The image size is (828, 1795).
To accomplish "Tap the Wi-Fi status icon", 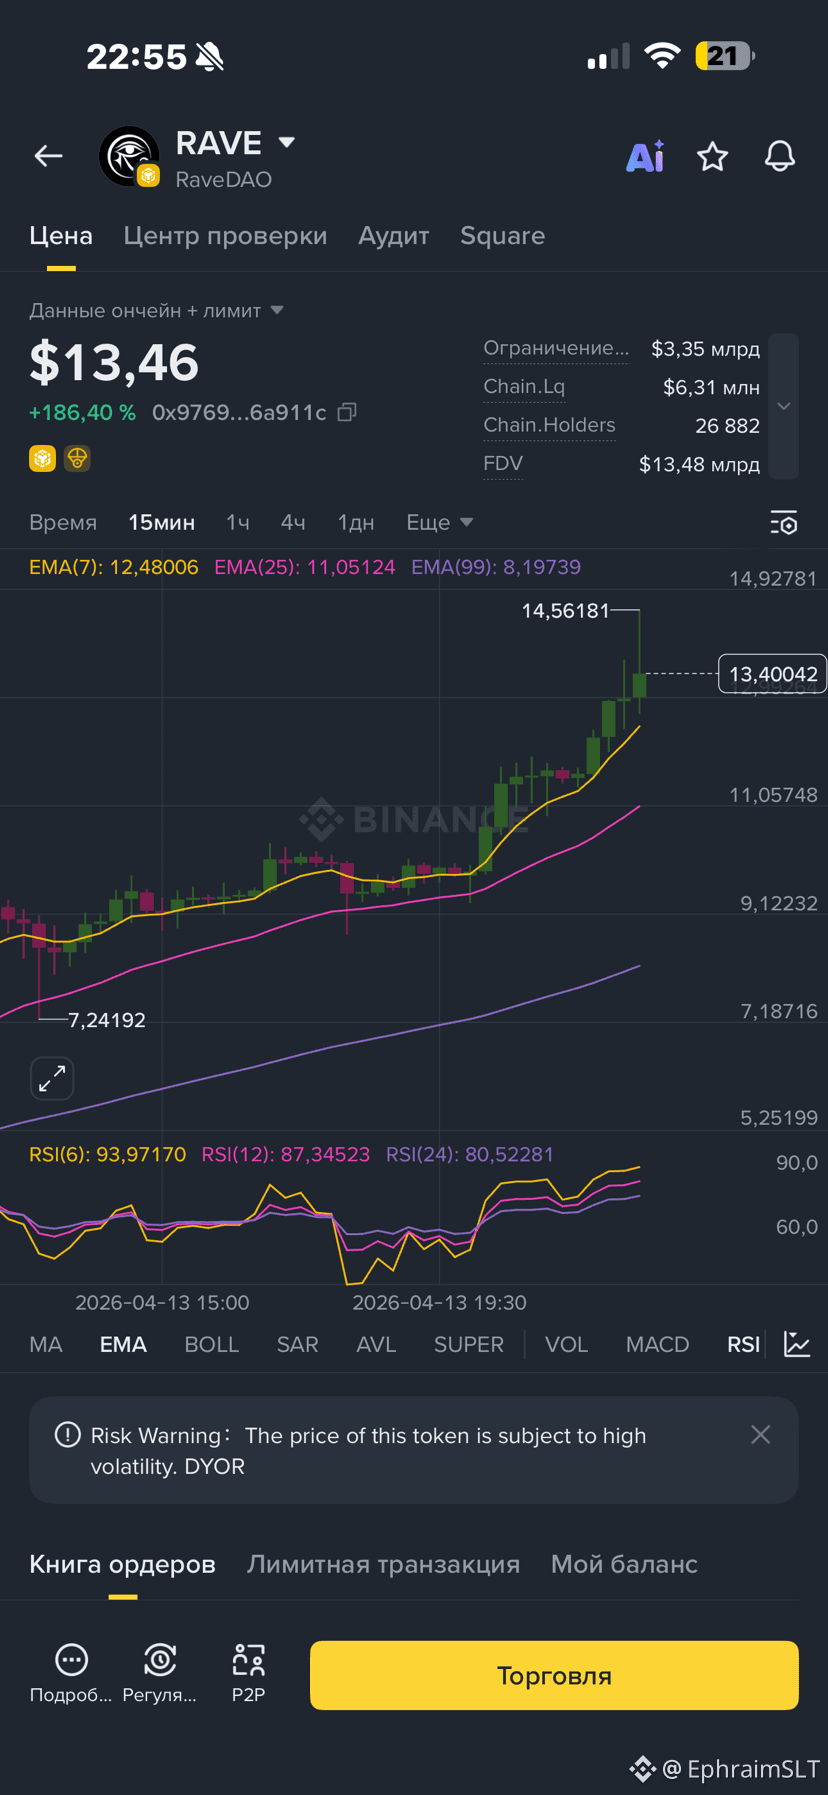I will pos(661,56).
